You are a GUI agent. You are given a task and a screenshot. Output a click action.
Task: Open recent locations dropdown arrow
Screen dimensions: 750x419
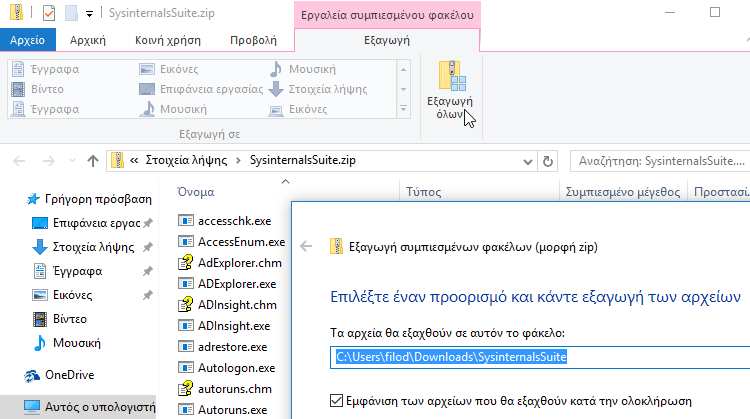(x=72, y=161)
